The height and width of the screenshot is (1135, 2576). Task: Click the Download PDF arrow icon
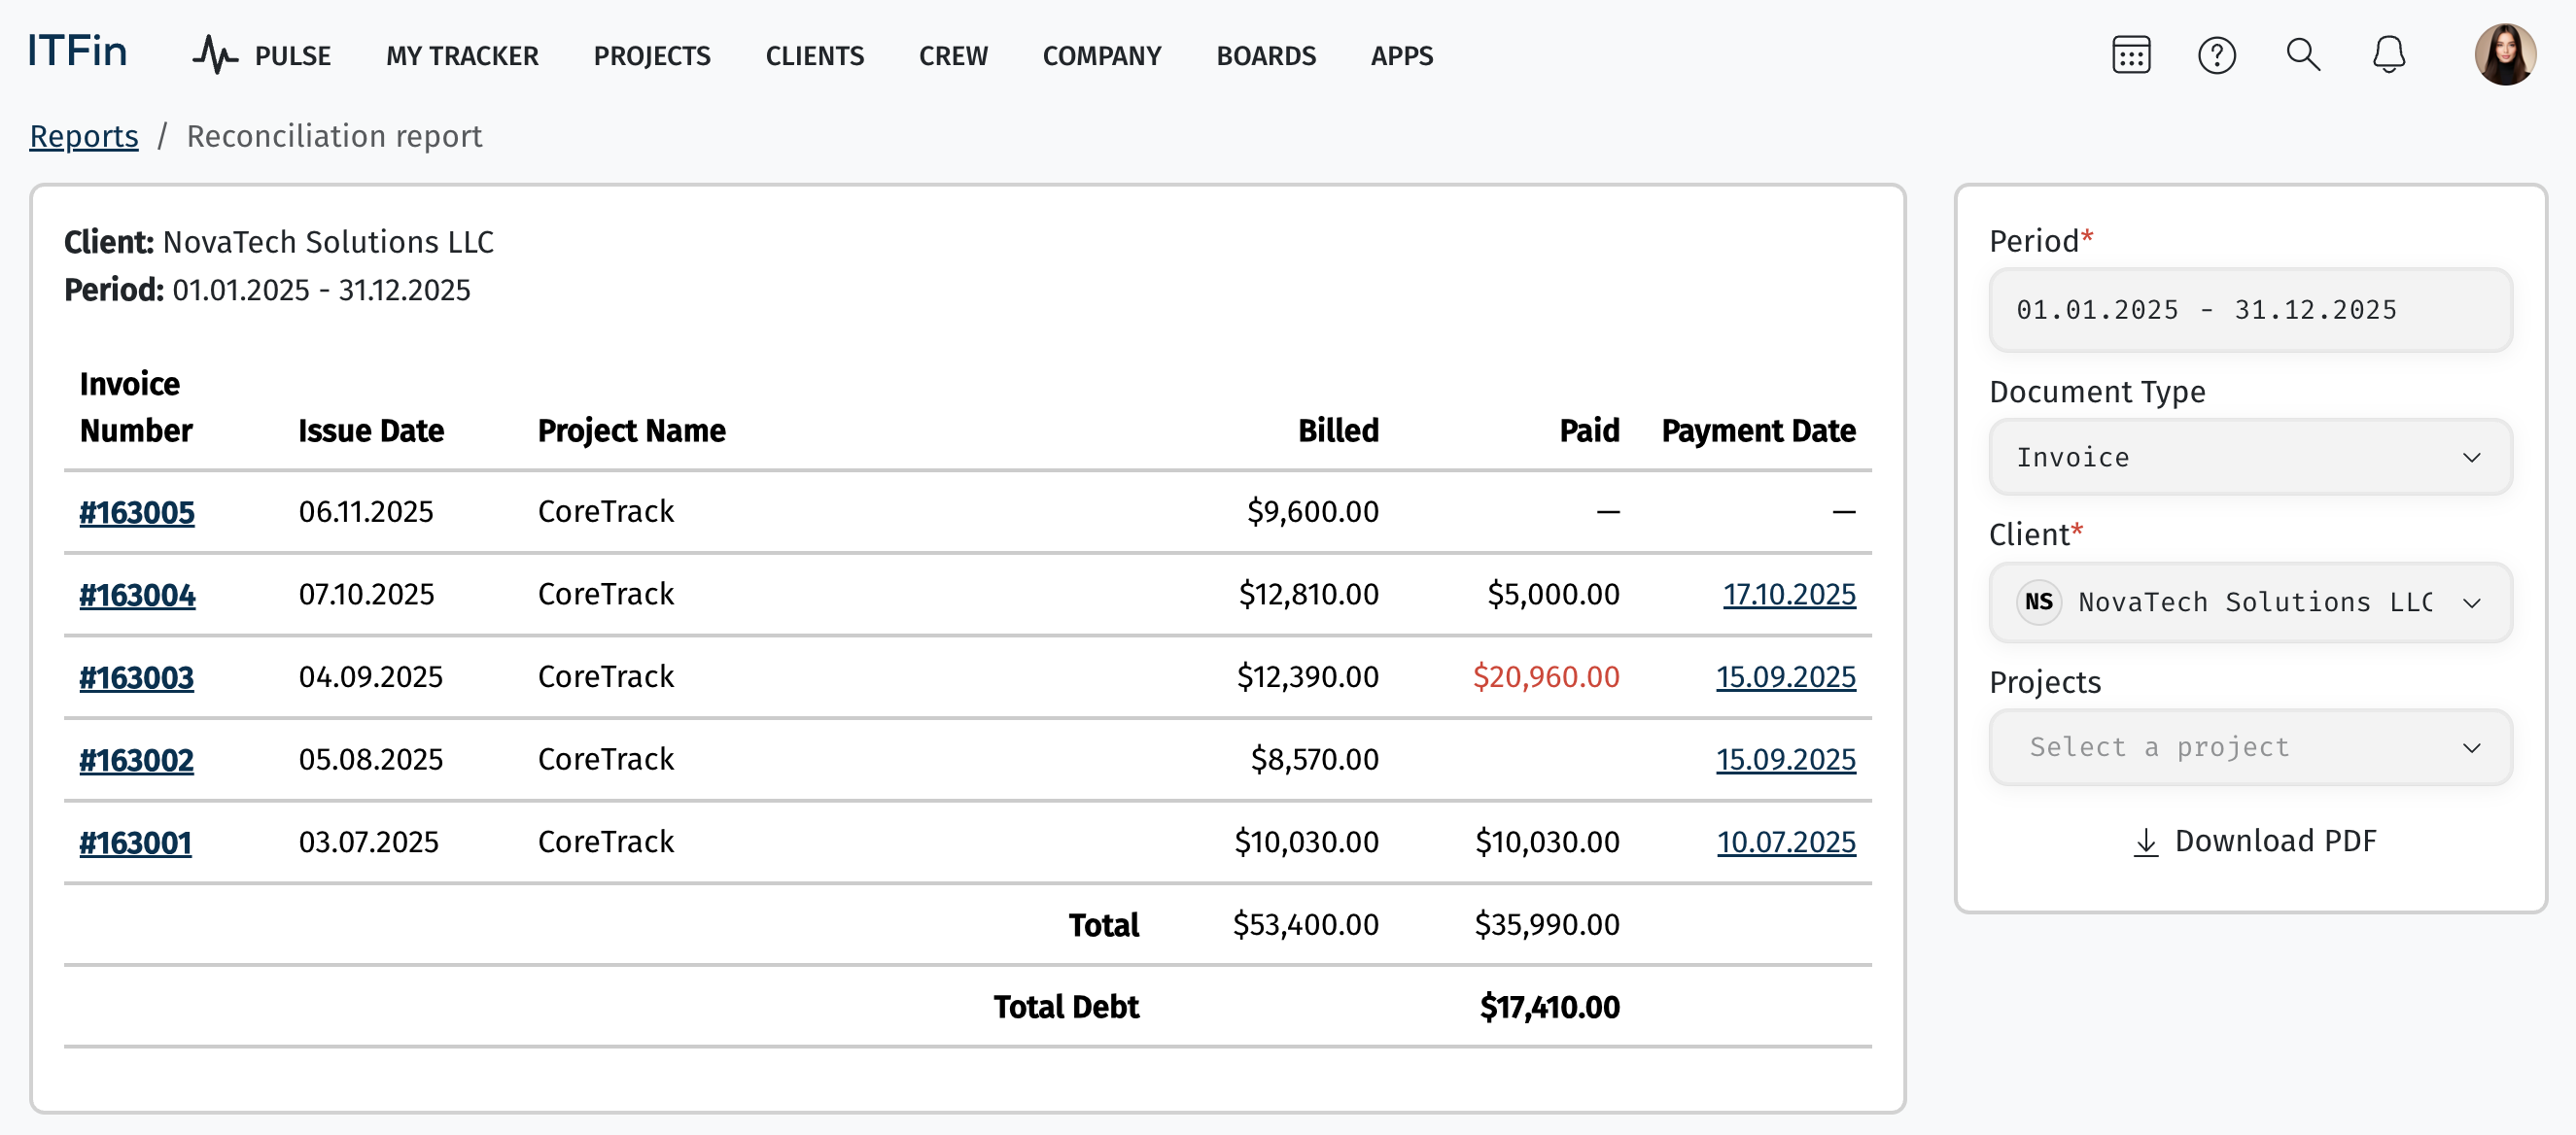(x=2145, y=842)
